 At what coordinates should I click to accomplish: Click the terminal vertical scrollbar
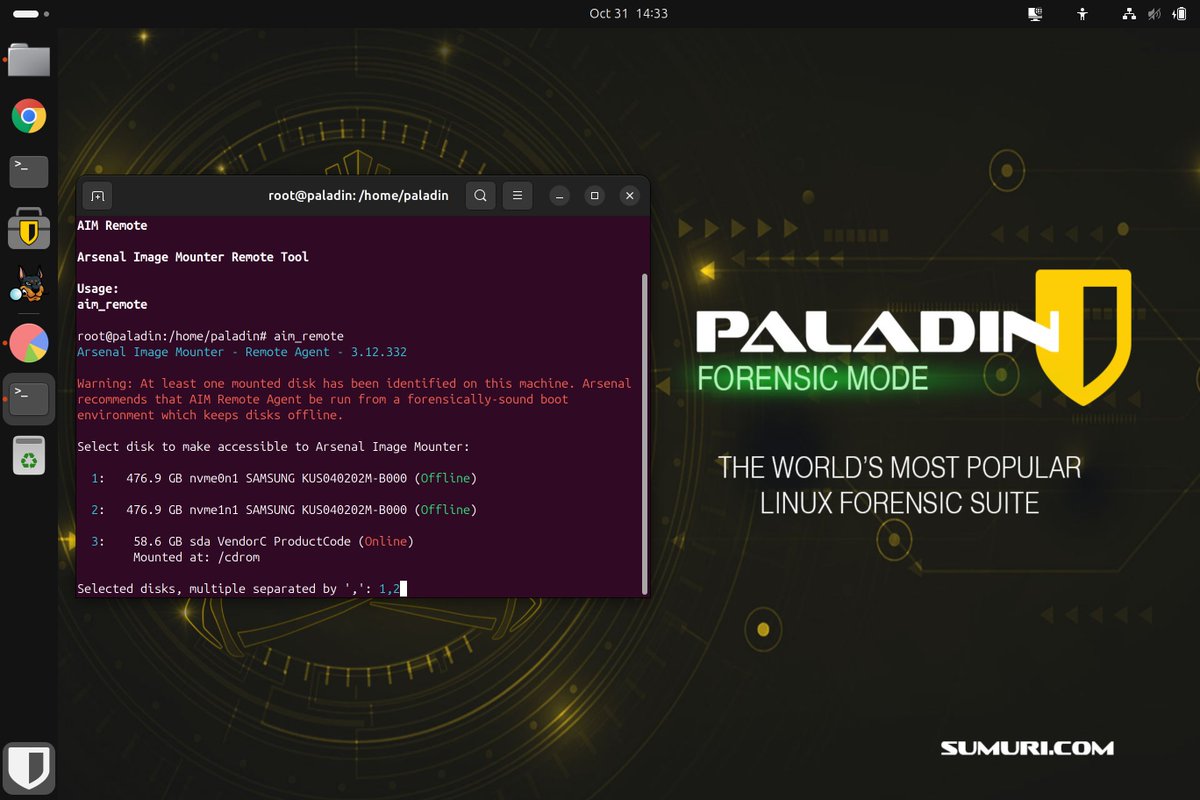[645, 433]
